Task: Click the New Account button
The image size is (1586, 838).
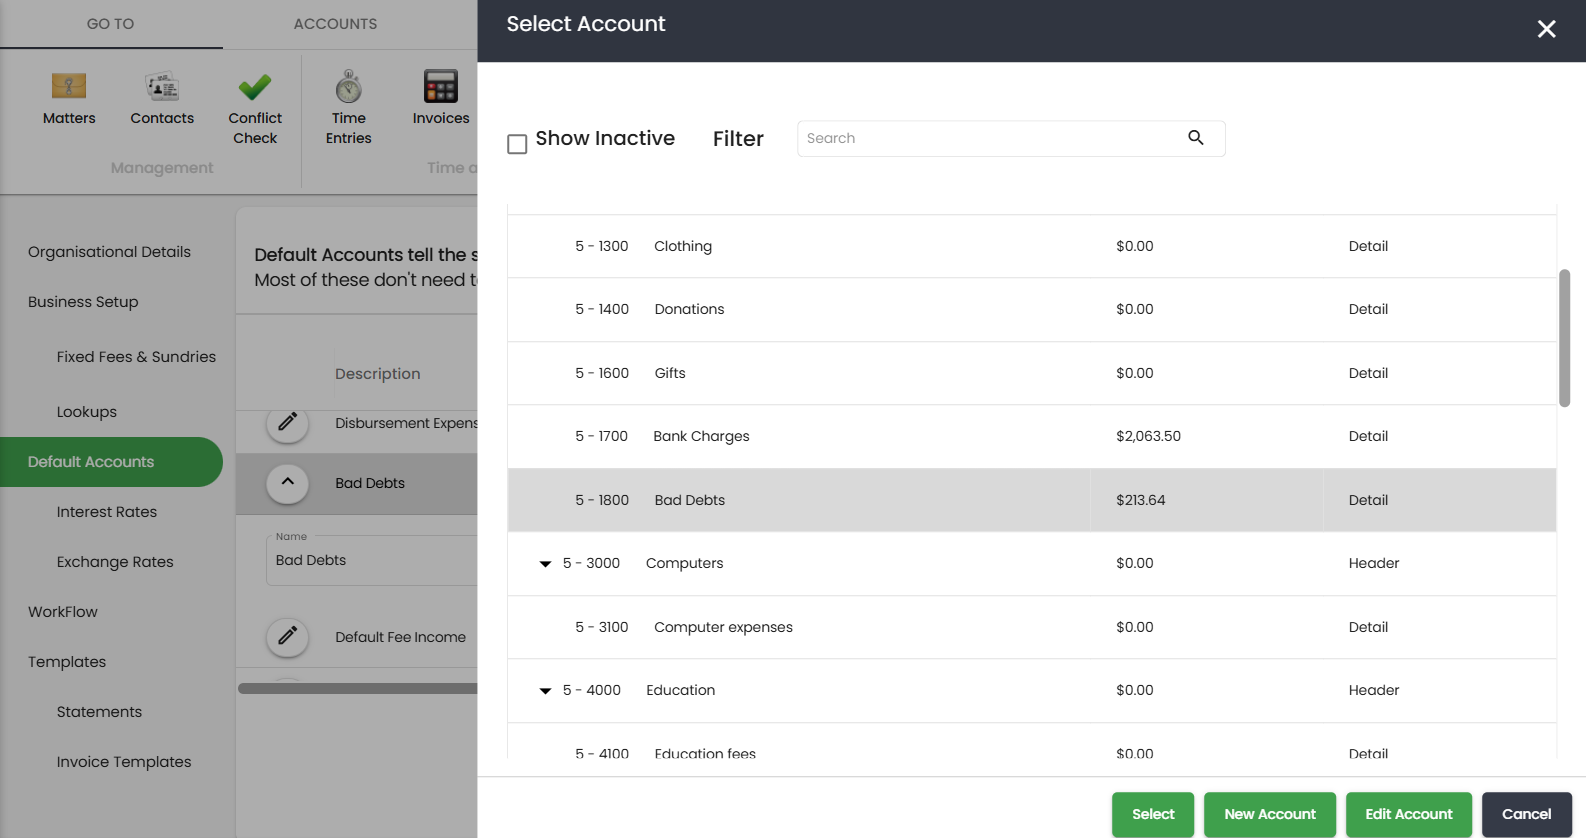Action: tap(1270, 814)
